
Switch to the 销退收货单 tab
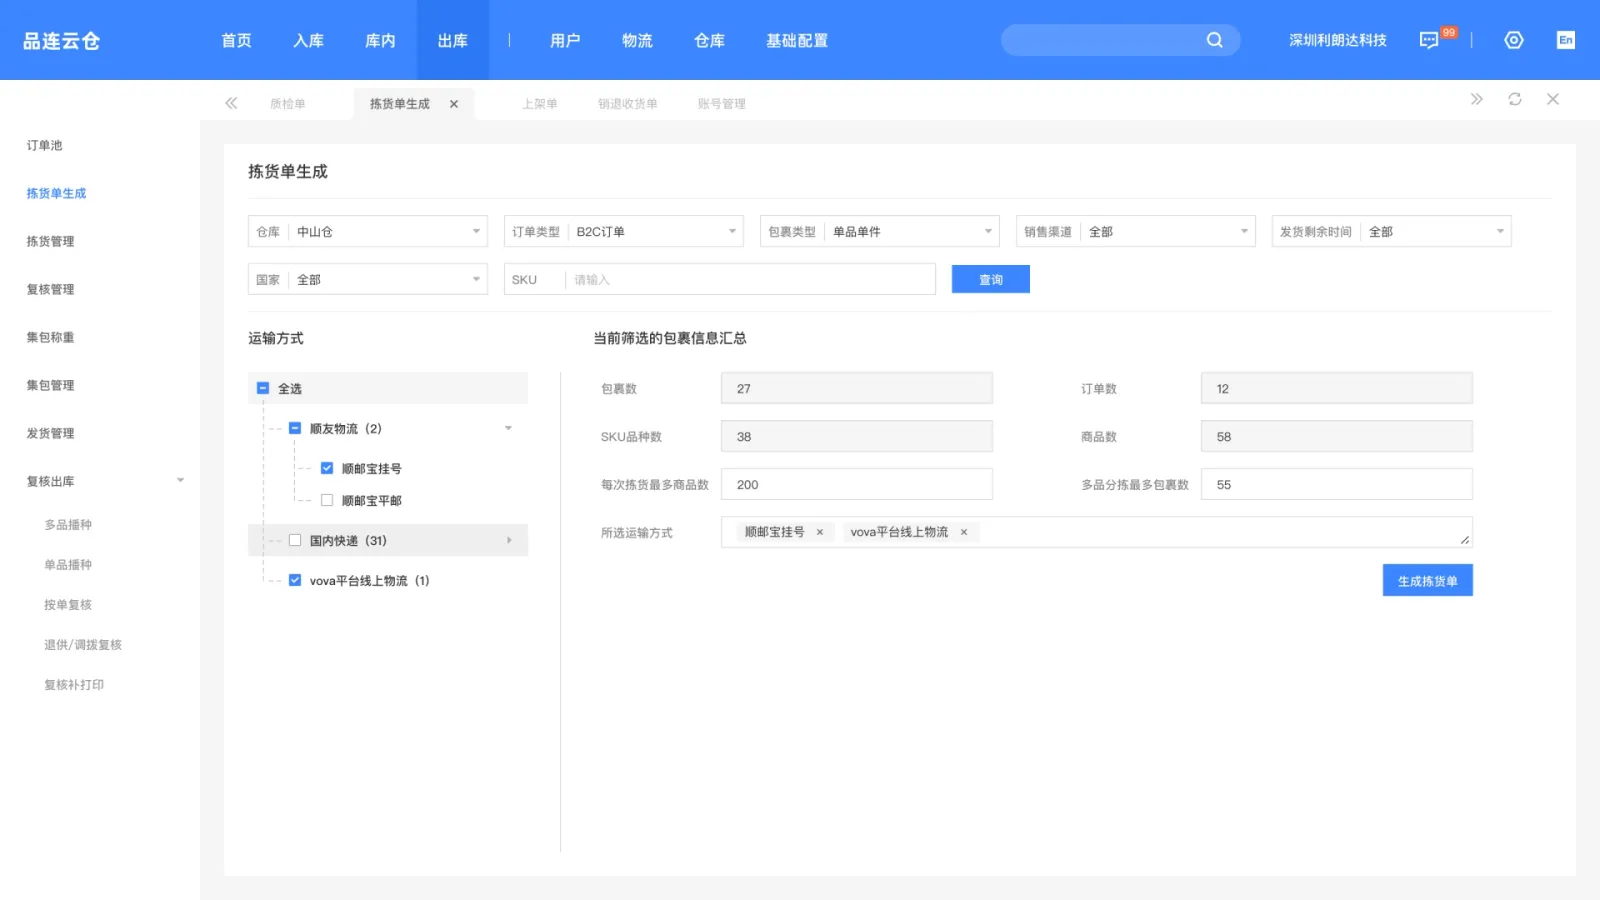click(628, 104)
